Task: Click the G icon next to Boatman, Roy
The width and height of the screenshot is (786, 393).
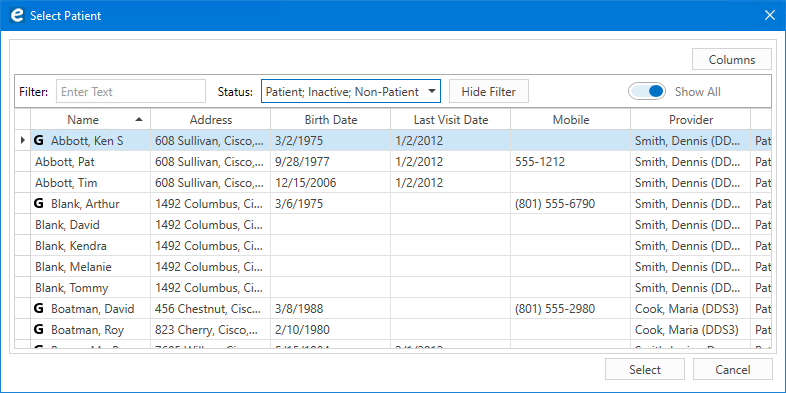Action: pos(39,330)
